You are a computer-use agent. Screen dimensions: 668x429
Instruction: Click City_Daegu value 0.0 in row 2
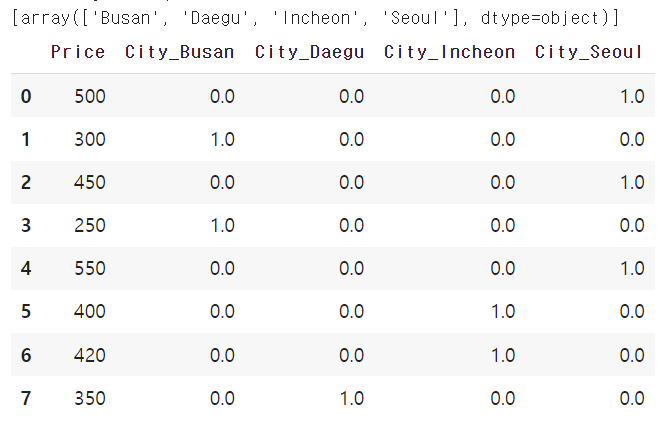tap(351, 182)
